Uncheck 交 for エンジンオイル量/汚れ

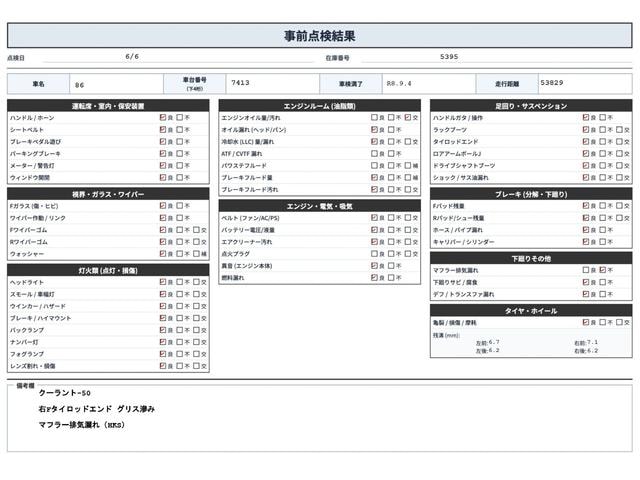[408, 118]
